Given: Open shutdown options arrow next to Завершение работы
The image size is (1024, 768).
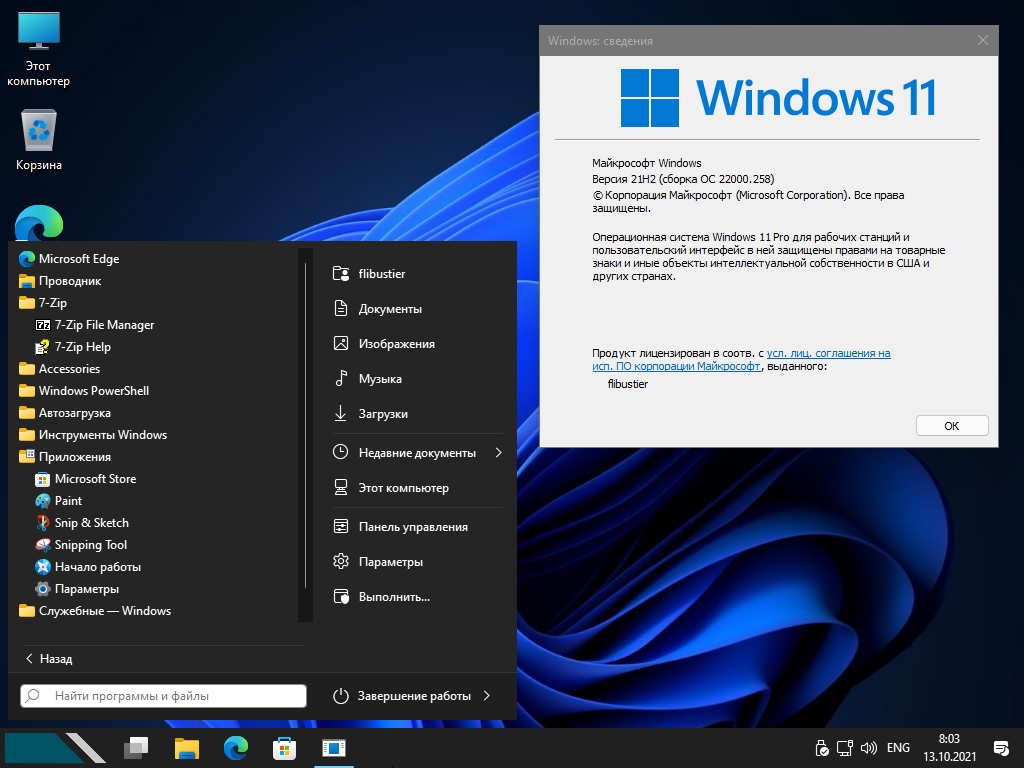Looking at the screenshot, I should click(x=487, y=696).
